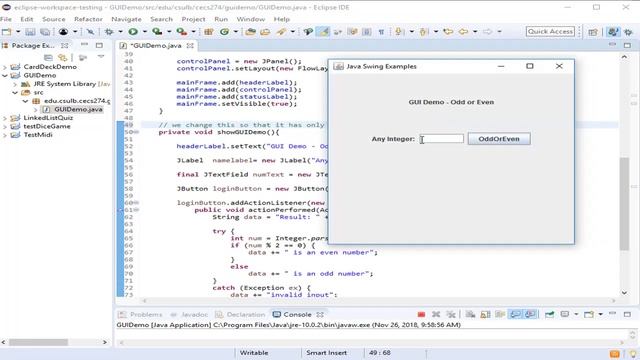
Task: Terminate the program with red stop icon
Action: pyautogui.click(x=421, y=314)
